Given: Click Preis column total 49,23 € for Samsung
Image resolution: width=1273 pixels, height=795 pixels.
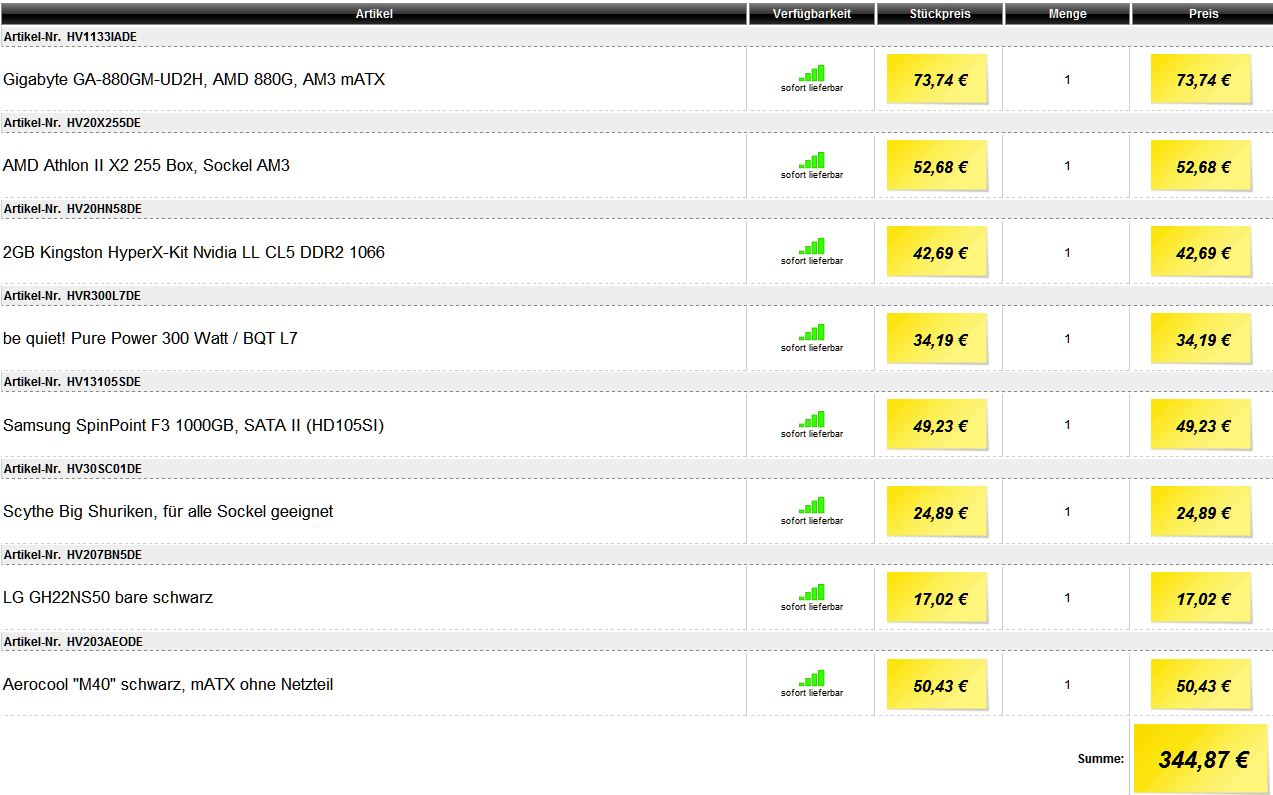Looking at the screenshot, I should 1201,425.
